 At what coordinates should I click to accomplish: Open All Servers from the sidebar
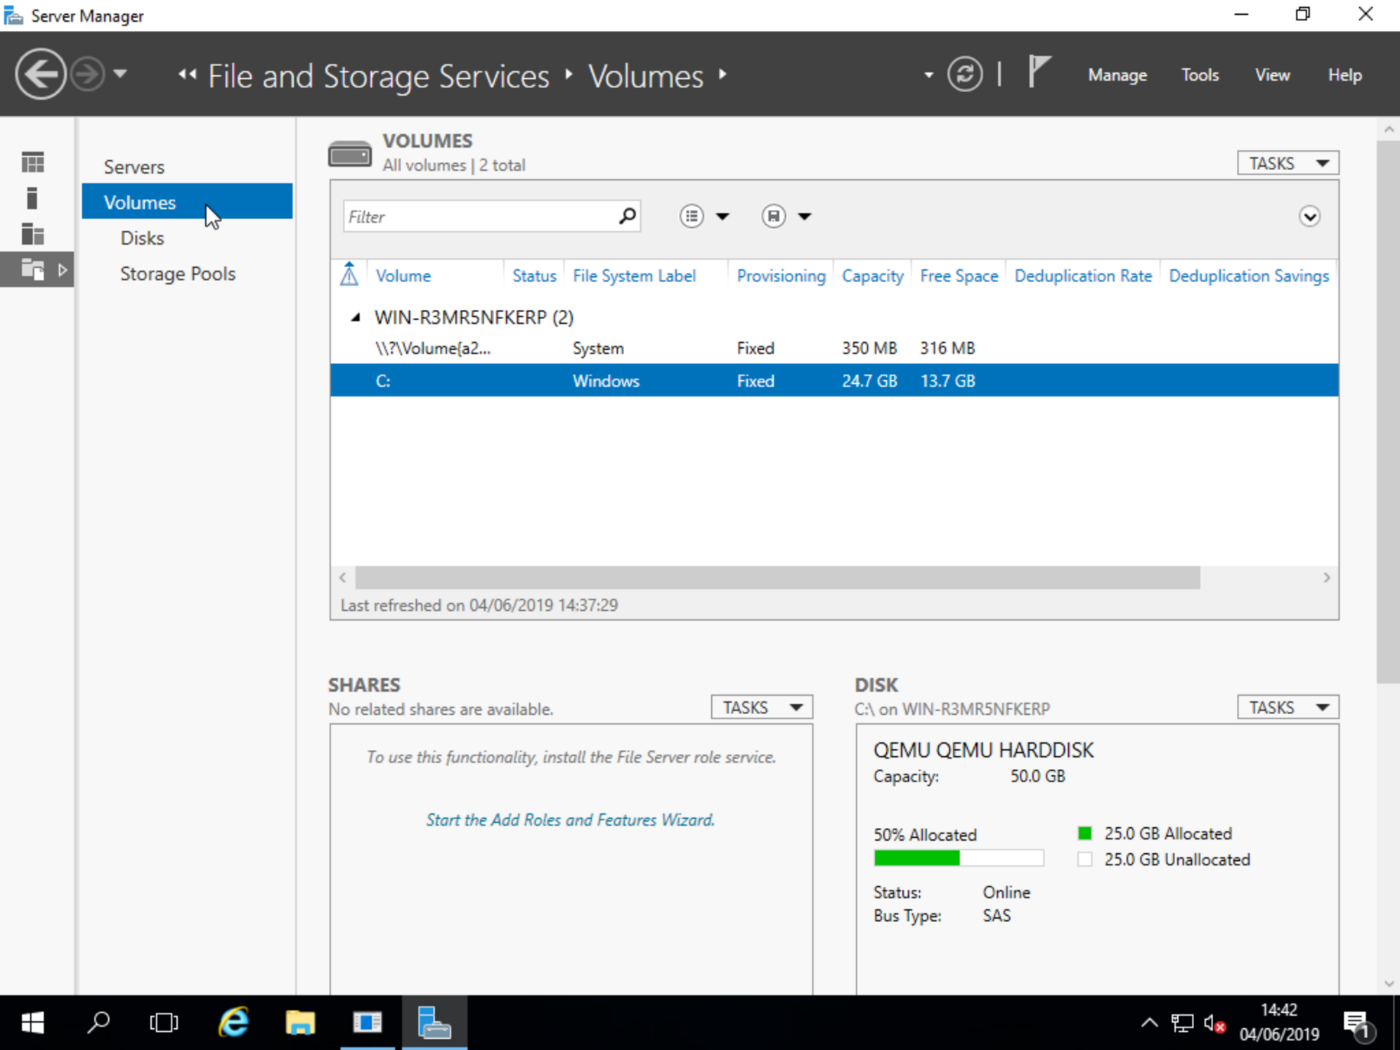coord(32,233)
